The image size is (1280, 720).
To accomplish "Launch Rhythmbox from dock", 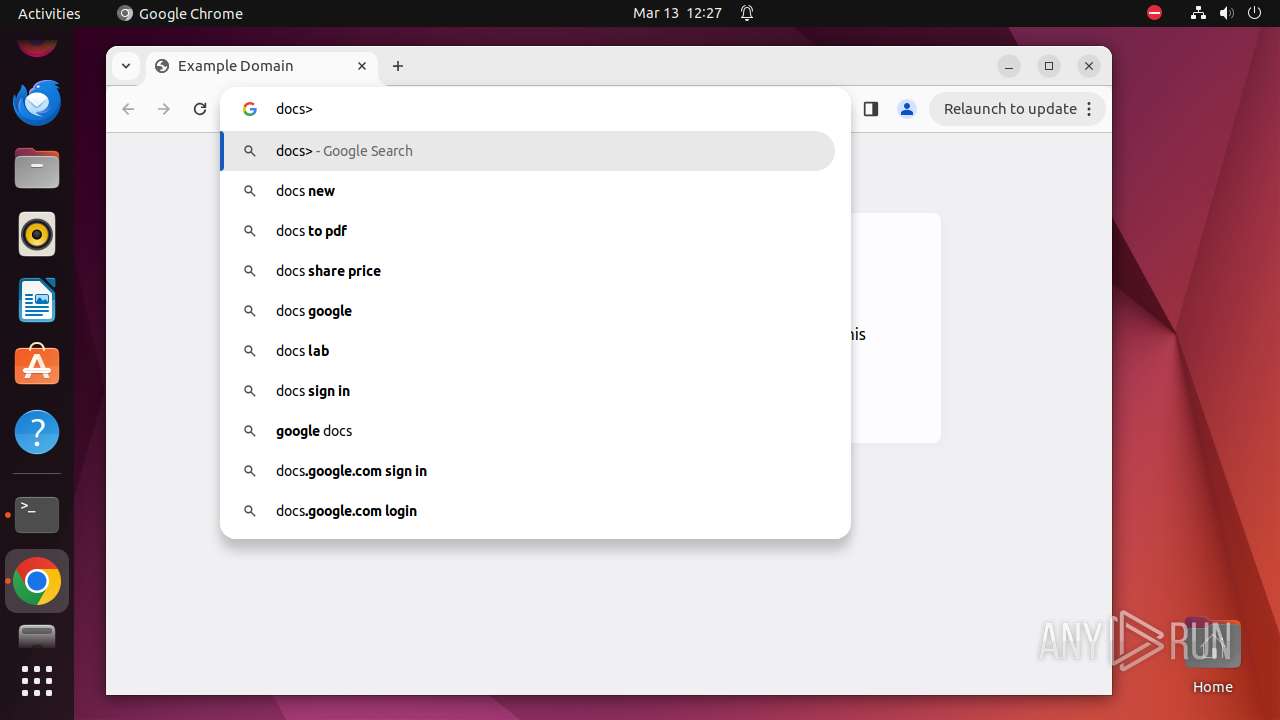I will coord(37,234).
